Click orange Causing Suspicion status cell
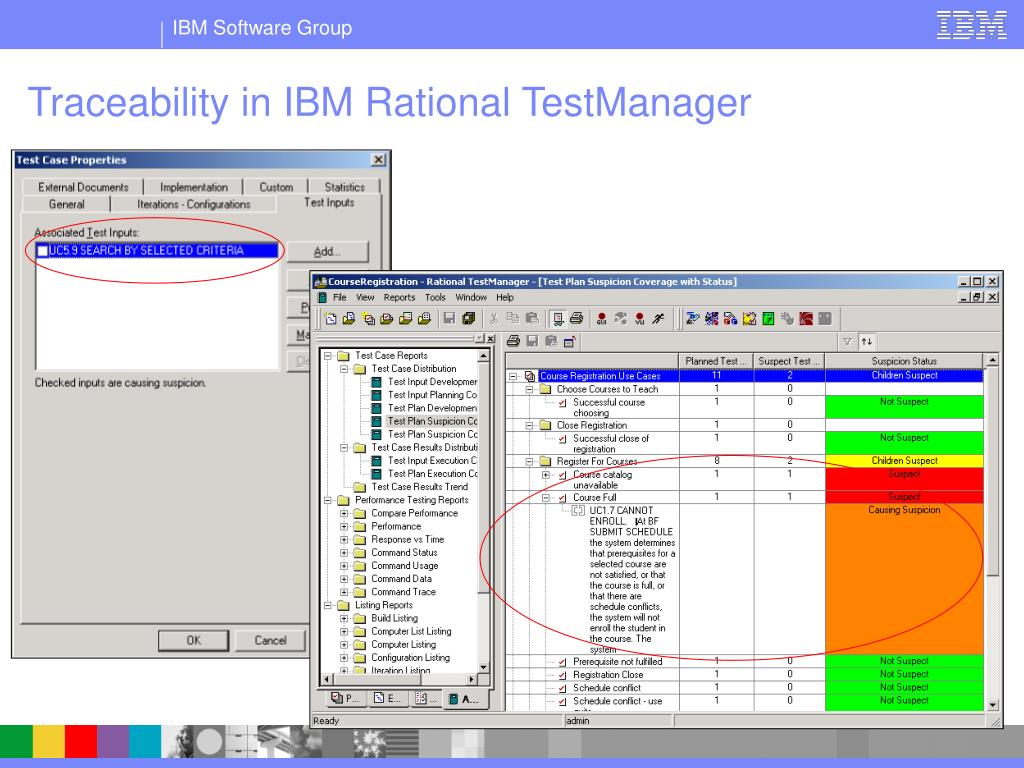 904,578
